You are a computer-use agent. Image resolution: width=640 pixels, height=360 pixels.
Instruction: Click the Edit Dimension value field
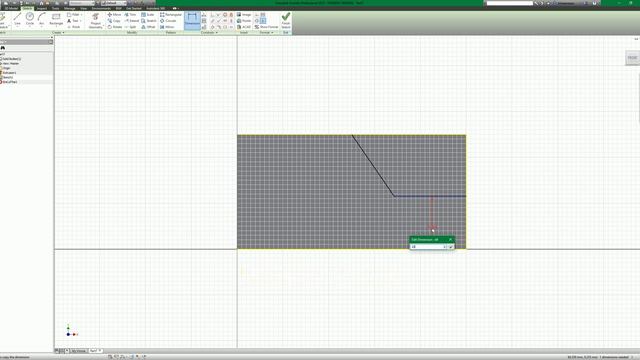(x=427, y=247)
